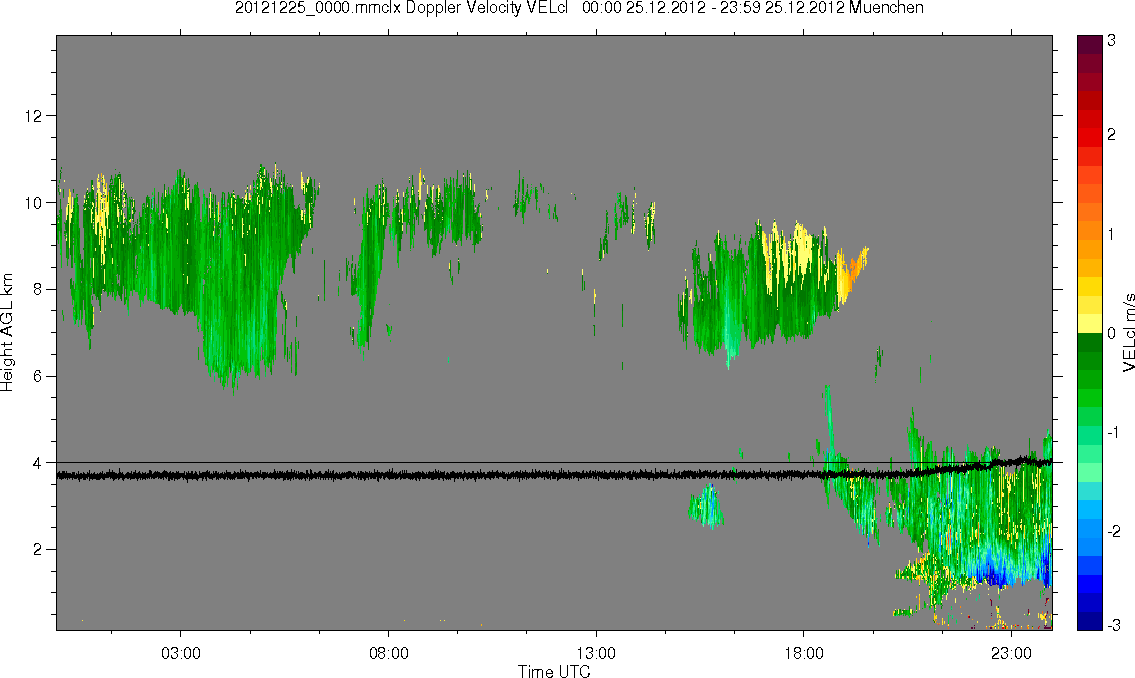
Task: Click the '03:00' time tick label
Action: pos(180,653)
